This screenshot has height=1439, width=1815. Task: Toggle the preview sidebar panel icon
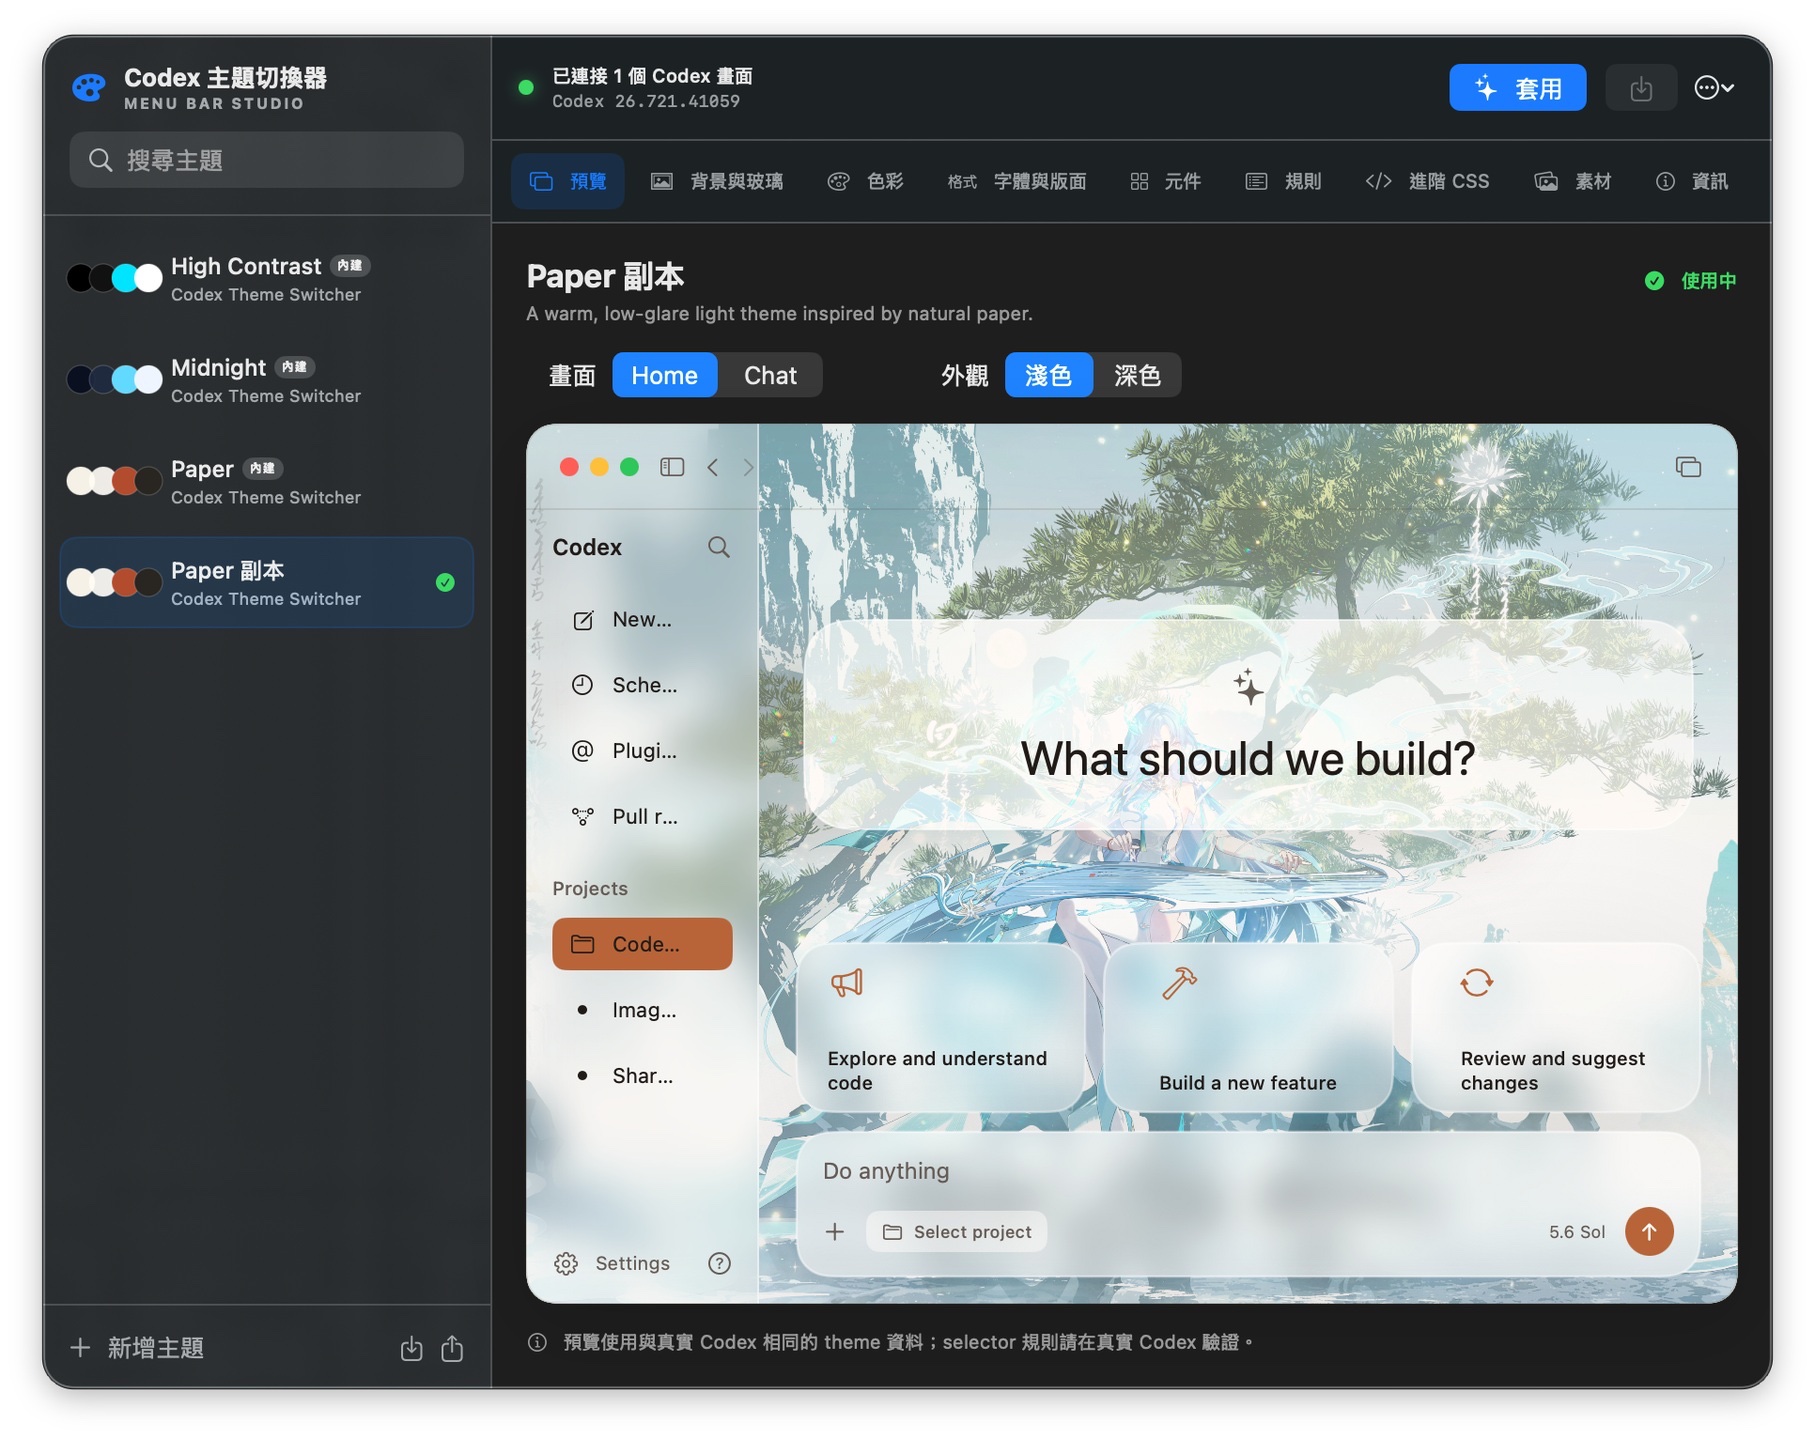point(672,467)
